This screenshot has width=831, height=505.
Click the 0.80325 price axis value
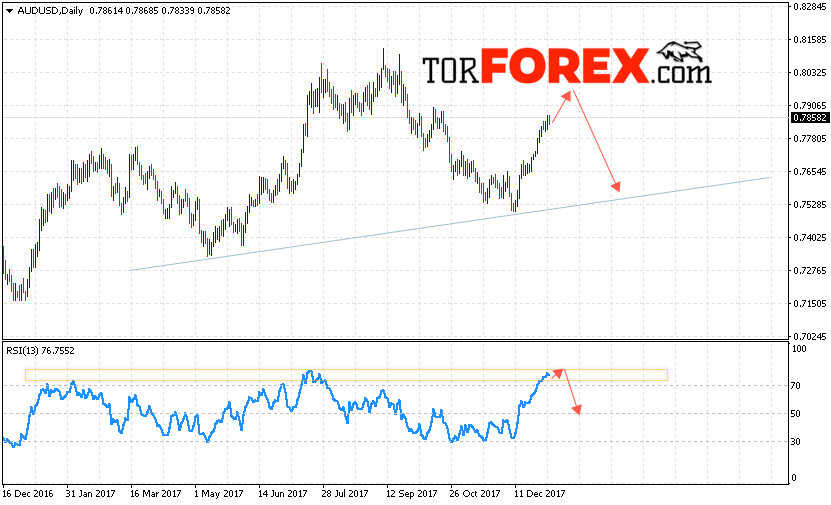pos(810,73)
